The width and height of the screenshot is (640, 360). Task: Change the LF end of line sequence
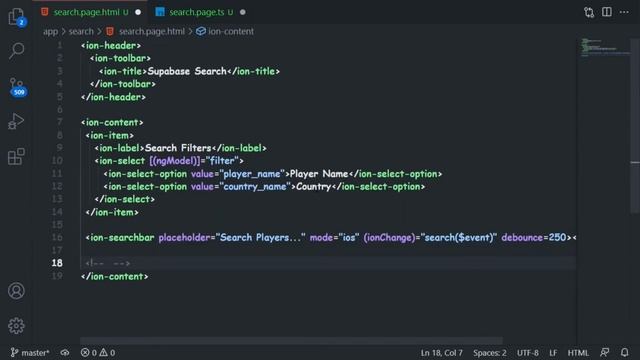pos(553,353)
